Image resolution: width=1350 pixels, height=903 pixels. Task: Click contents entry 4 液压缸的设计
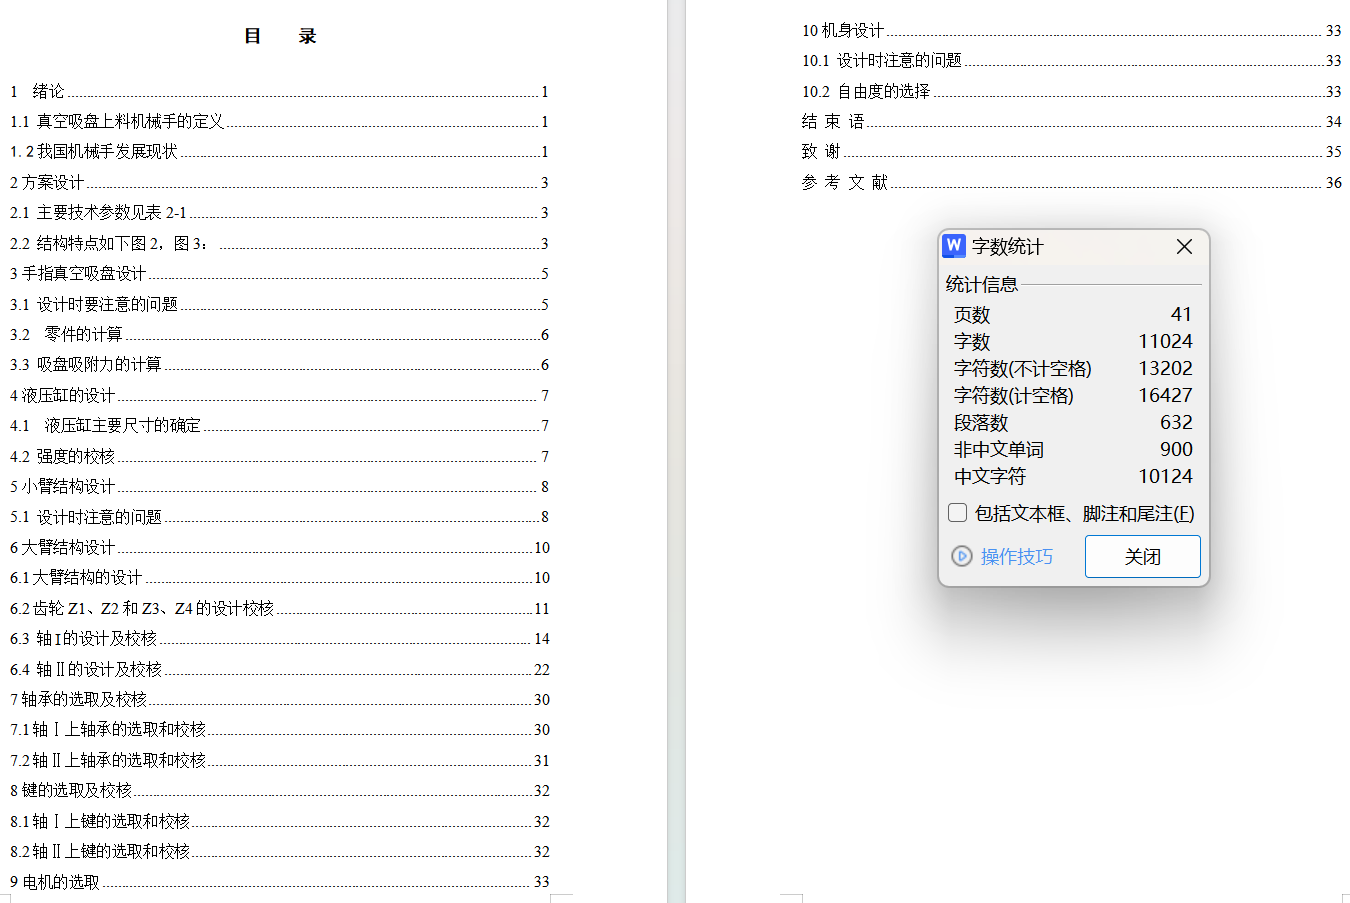click(x=279, y=395)
